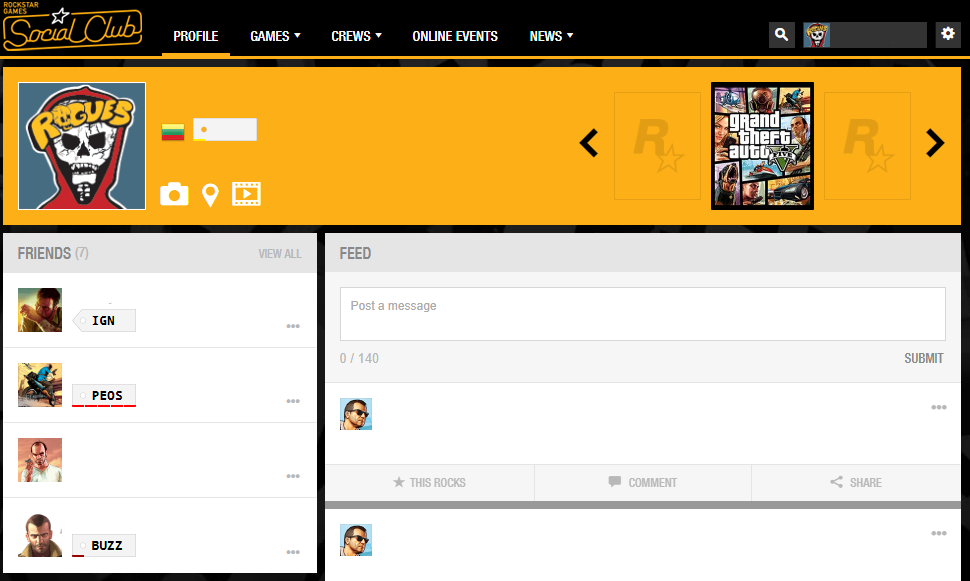Open the map pin location icon
970x581 pixels.
coord(210,195)
